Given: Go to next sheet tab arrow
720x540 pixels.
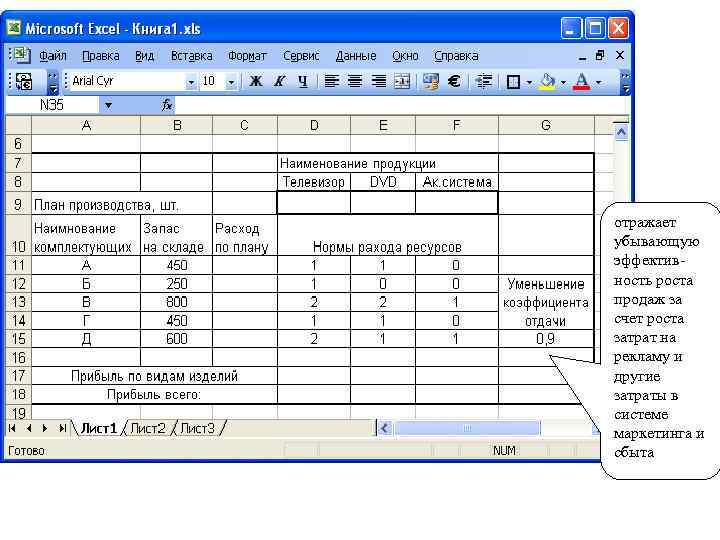Looking at the screenshot, I should 45,428.
